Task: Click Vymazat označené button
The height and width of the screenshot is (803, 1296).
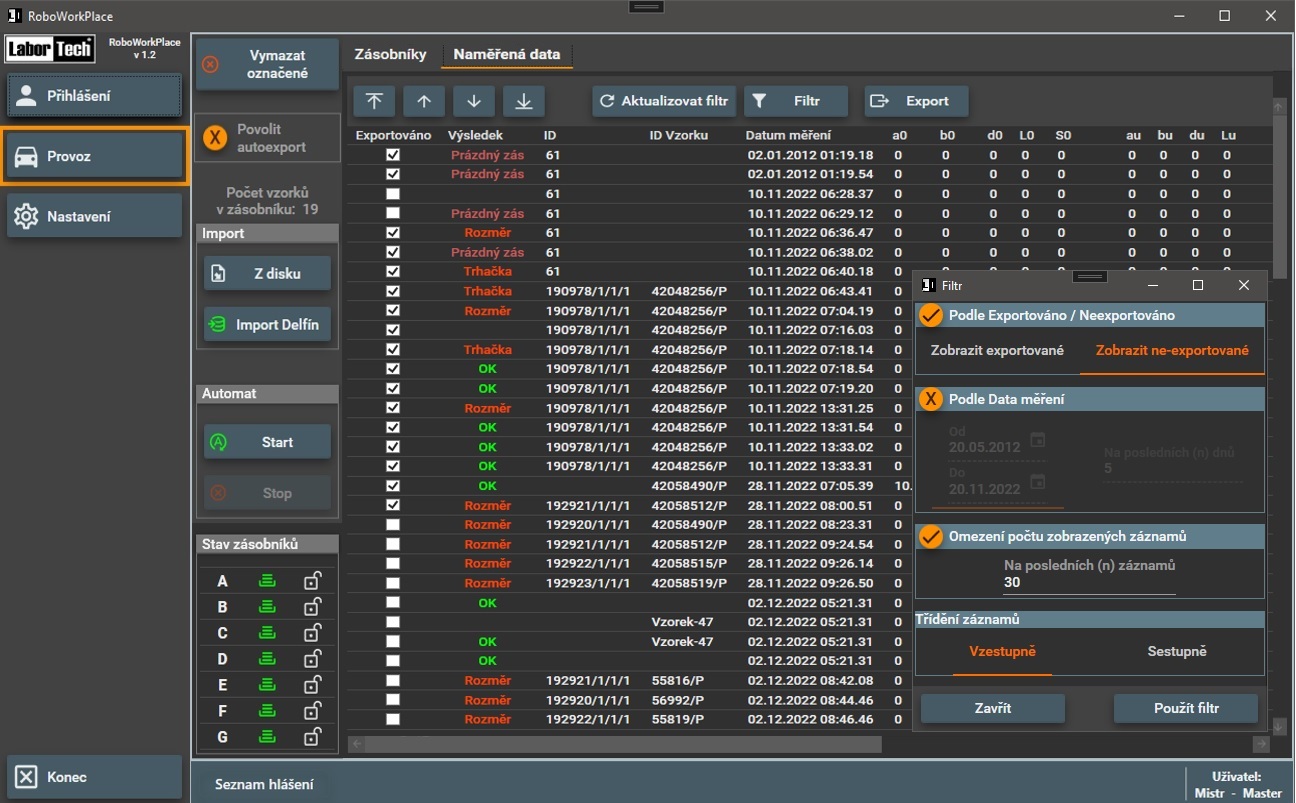Action: pyautogui.click(x=267, y=64)
